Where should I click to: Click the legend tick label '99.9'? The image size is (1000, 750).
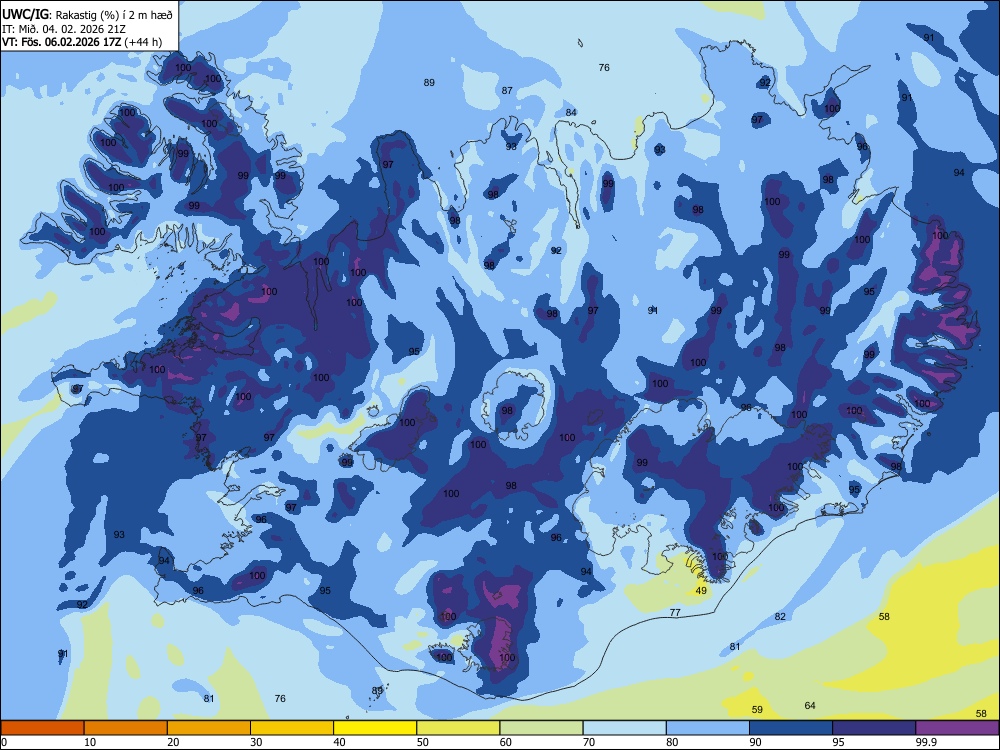click(926, 742)
